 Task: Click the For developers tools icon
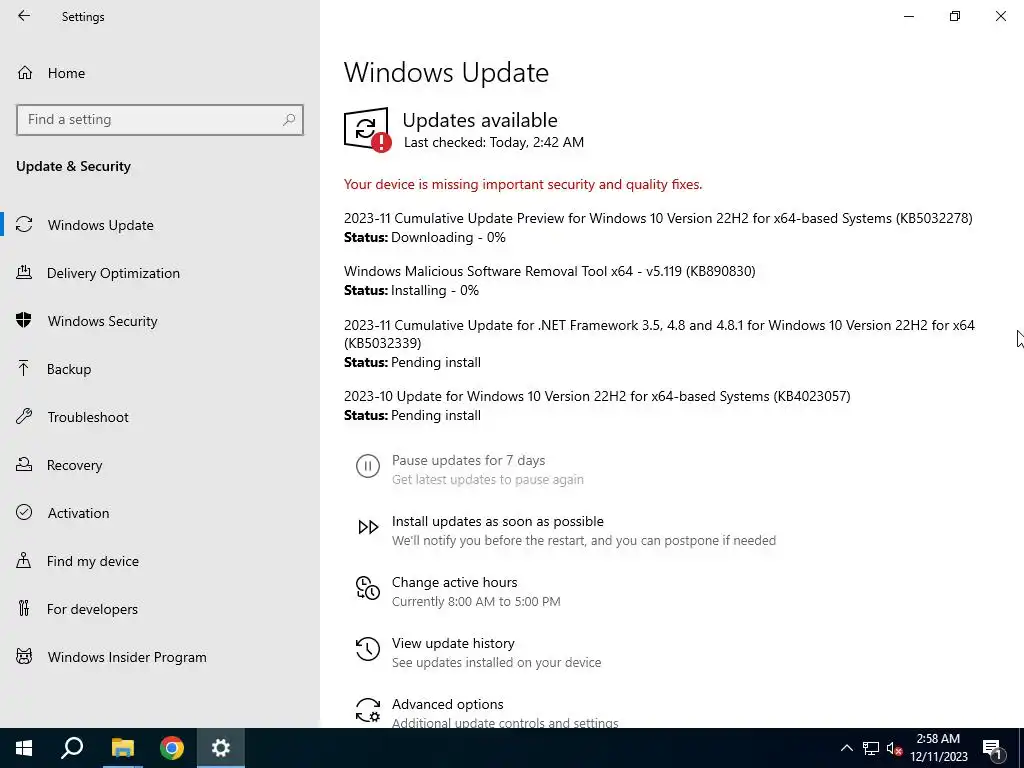(x=24, y=608)
